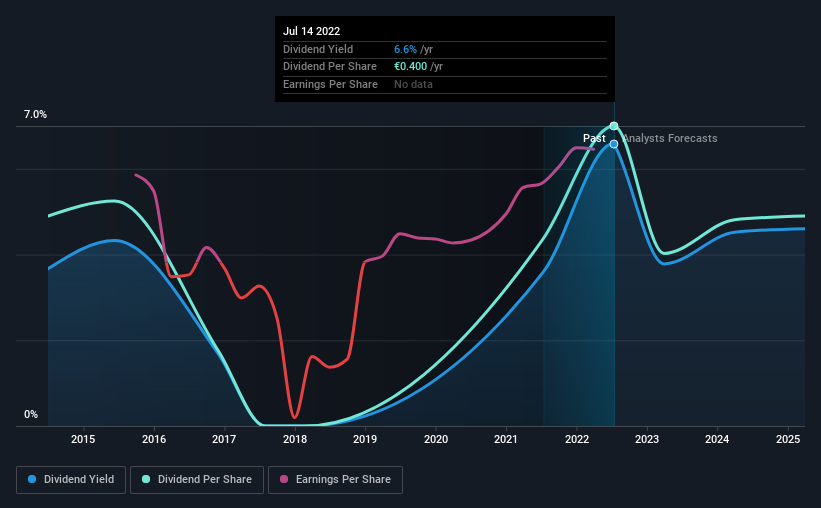Click the 6.6% dividend yield value
The image size is (821, 508).
click(x=405, y=49)
